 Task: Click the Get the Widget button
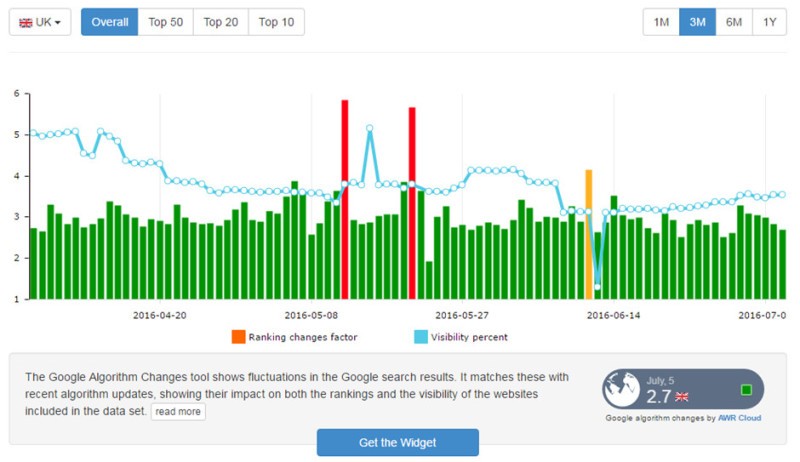pyautogui.click(x=397, y=443)
